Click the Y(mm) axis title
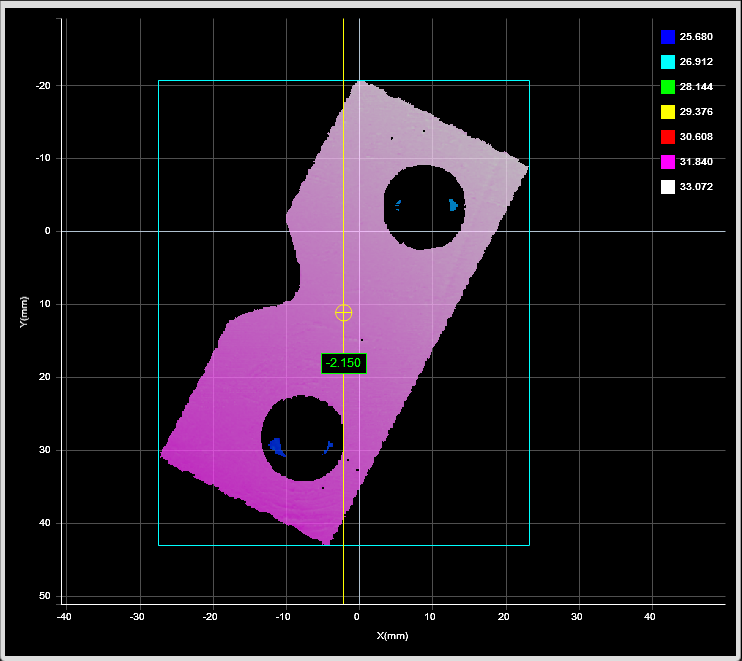 [24, 312]
